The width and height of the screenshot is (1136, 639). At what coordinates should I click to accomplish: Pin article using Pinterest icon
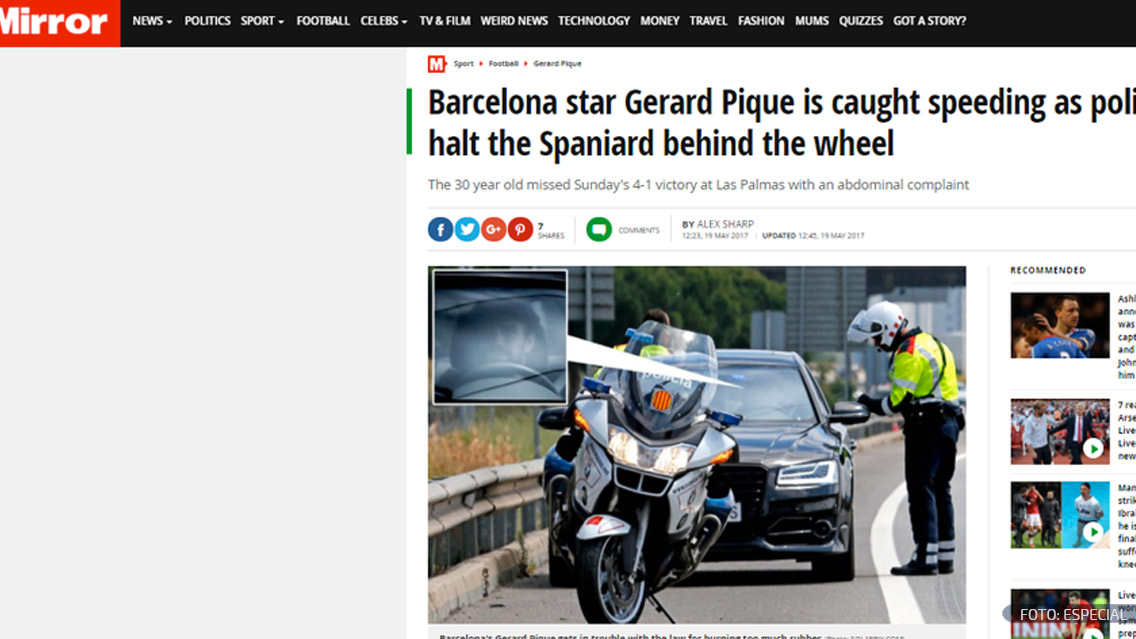pos(520,230)
